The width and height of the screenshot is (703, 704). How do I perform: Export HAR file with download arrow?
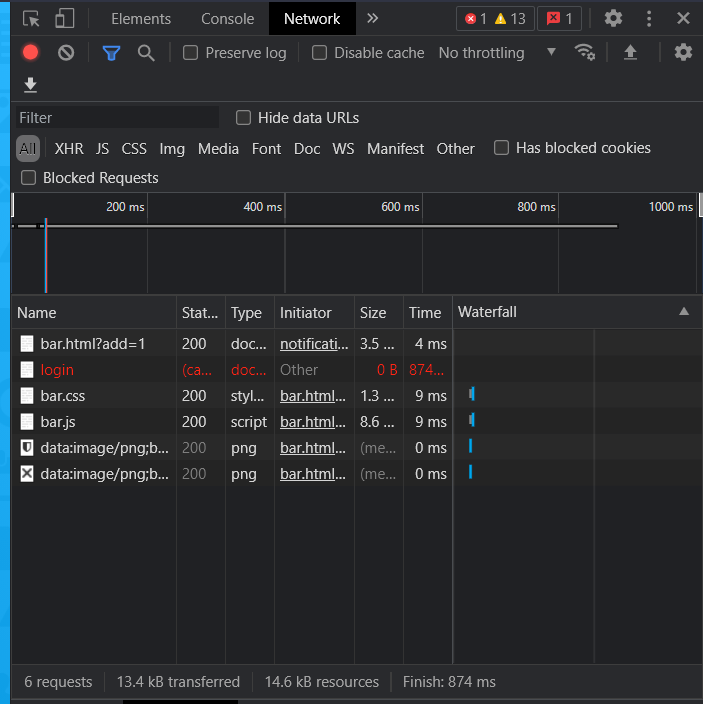tap(31, 85)
